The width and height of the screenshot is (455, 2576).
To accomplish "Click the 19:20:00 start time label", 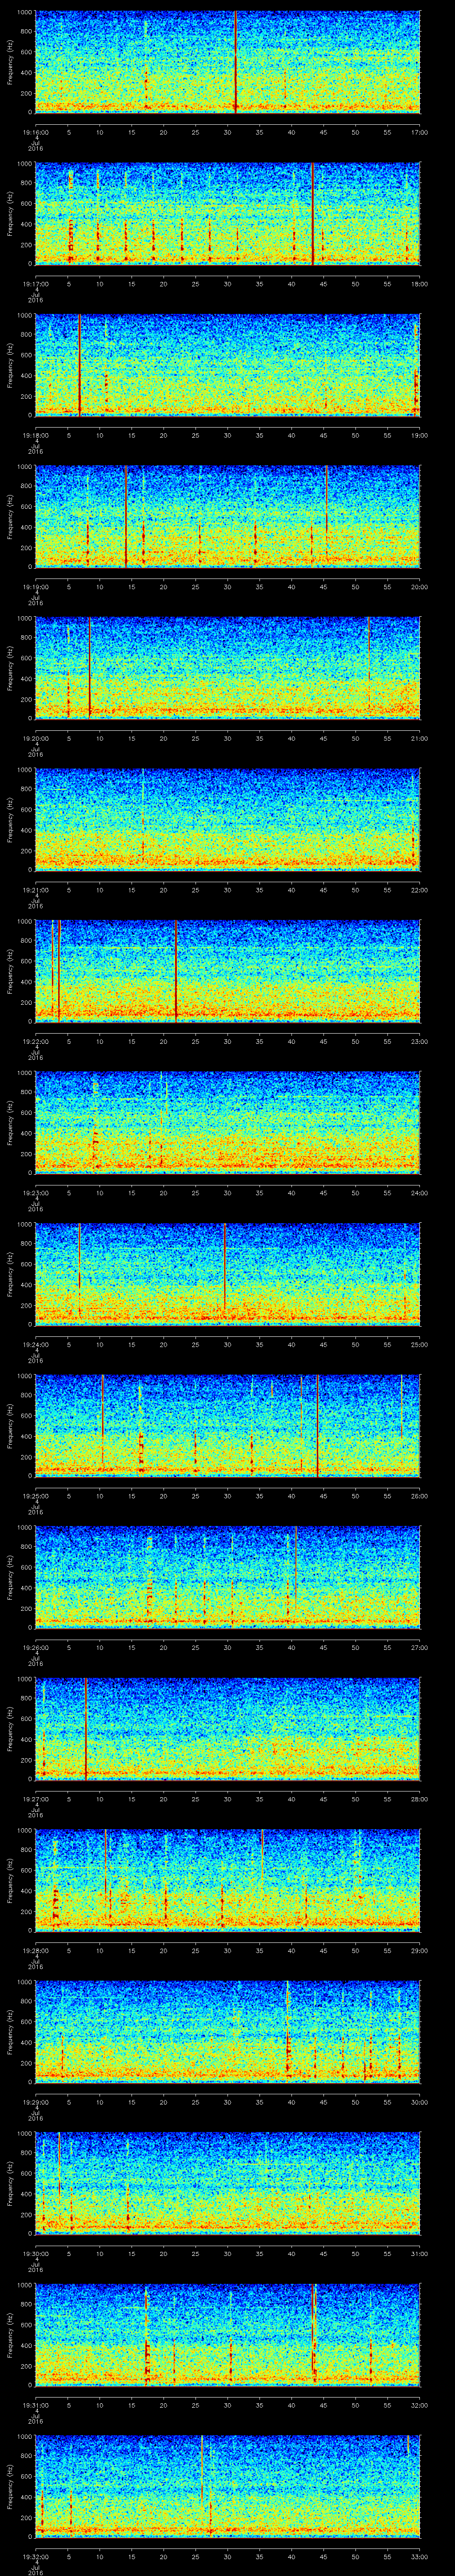I will click(36, 738).
